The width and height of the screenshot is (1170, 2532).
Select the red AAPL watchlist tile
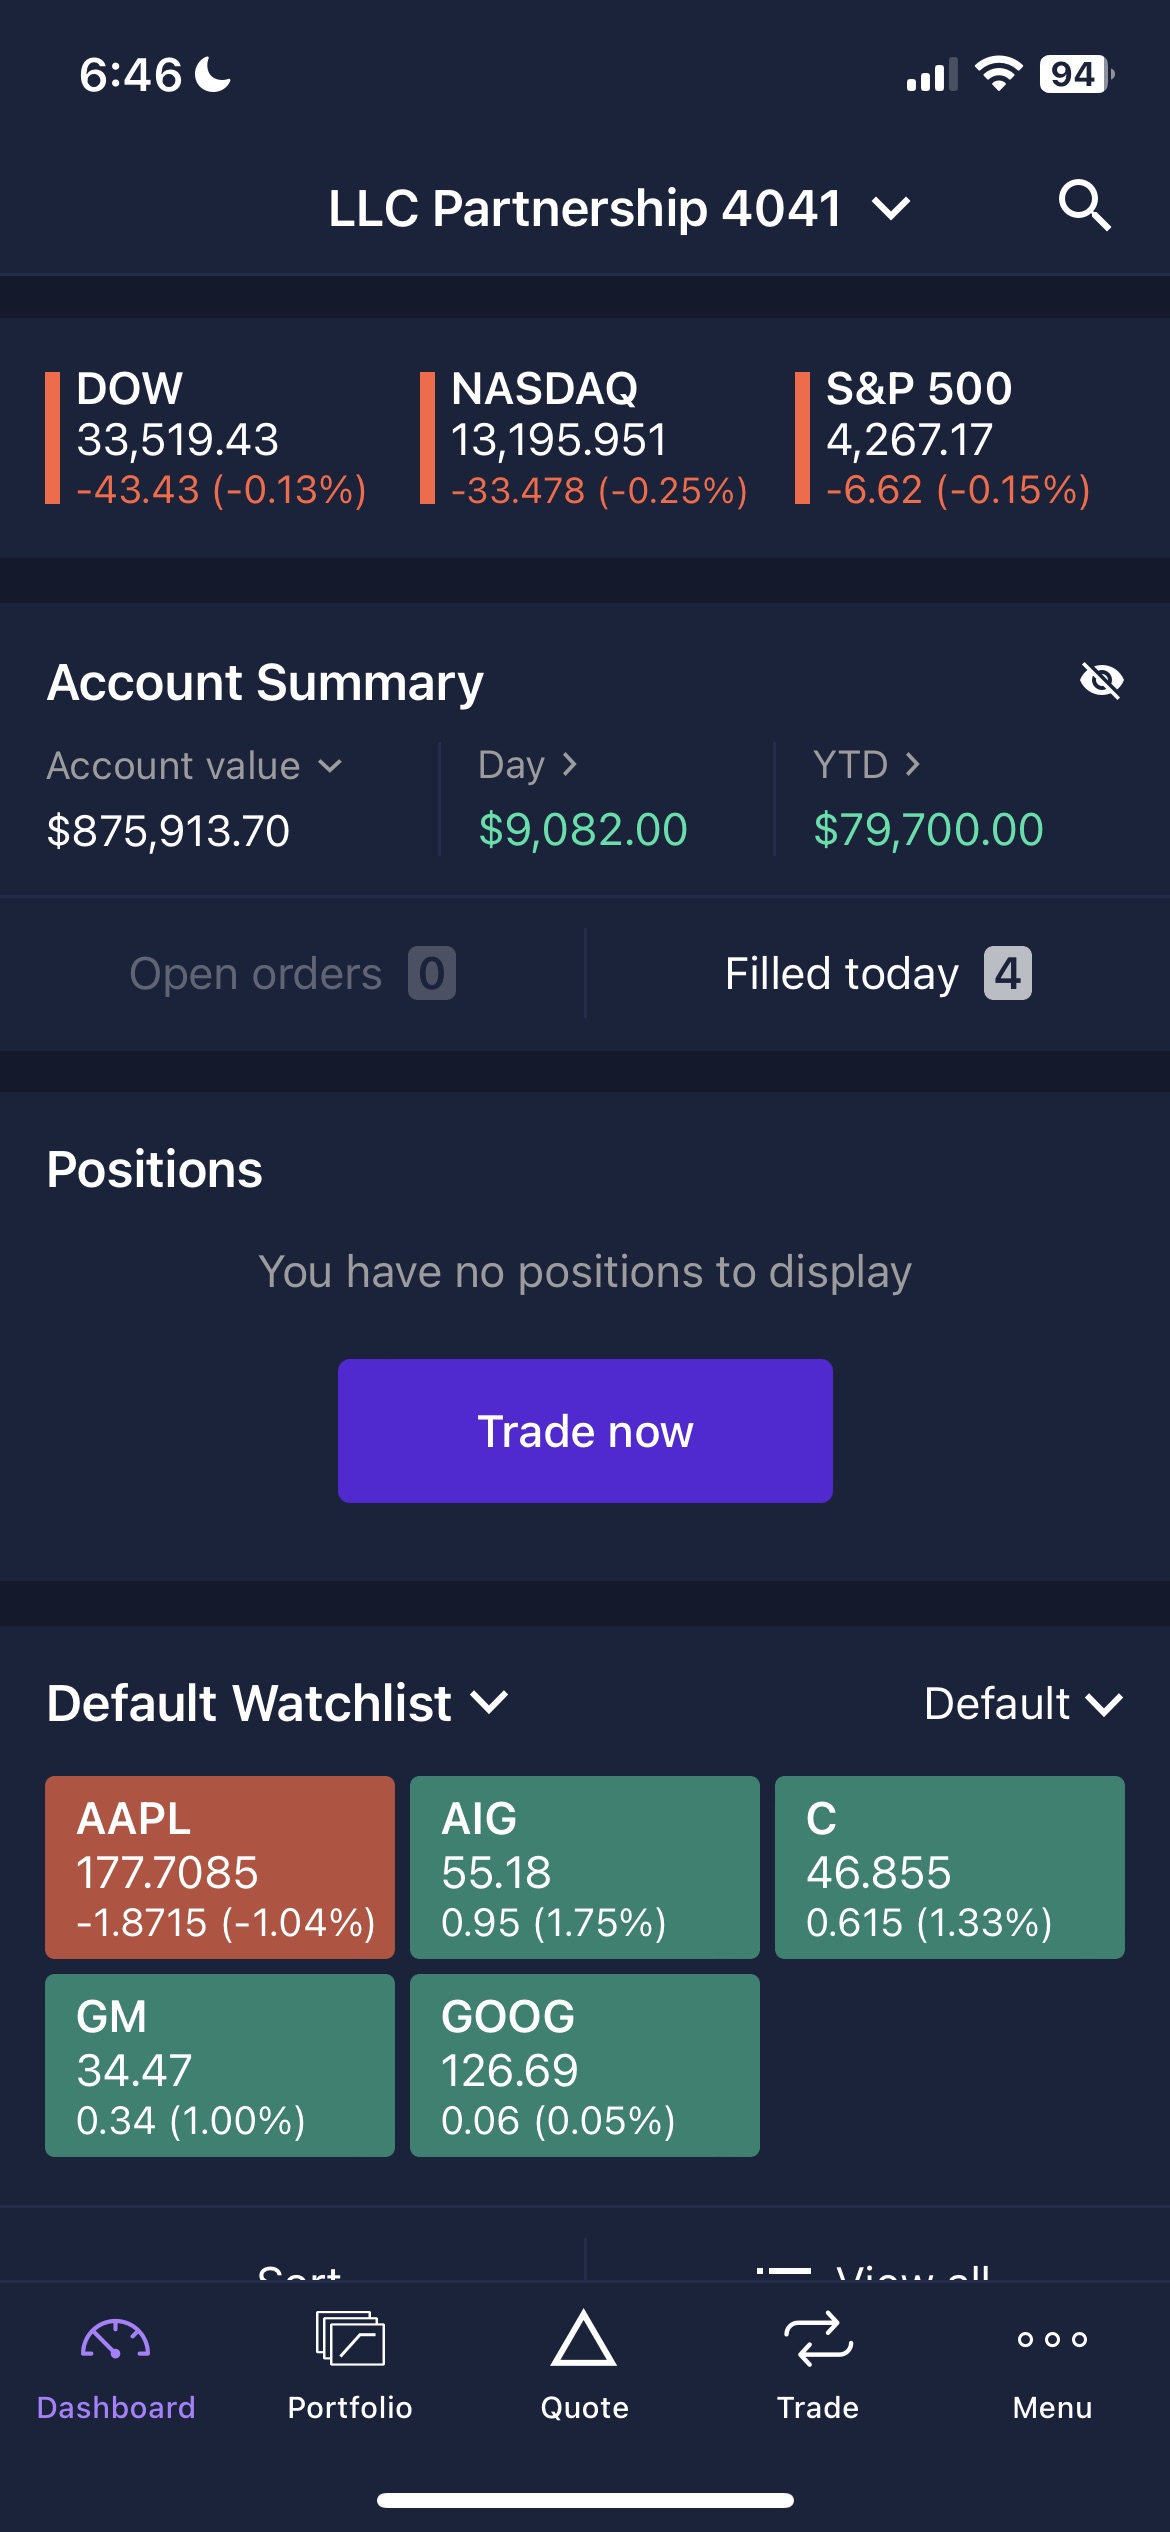pos(220,1867)
